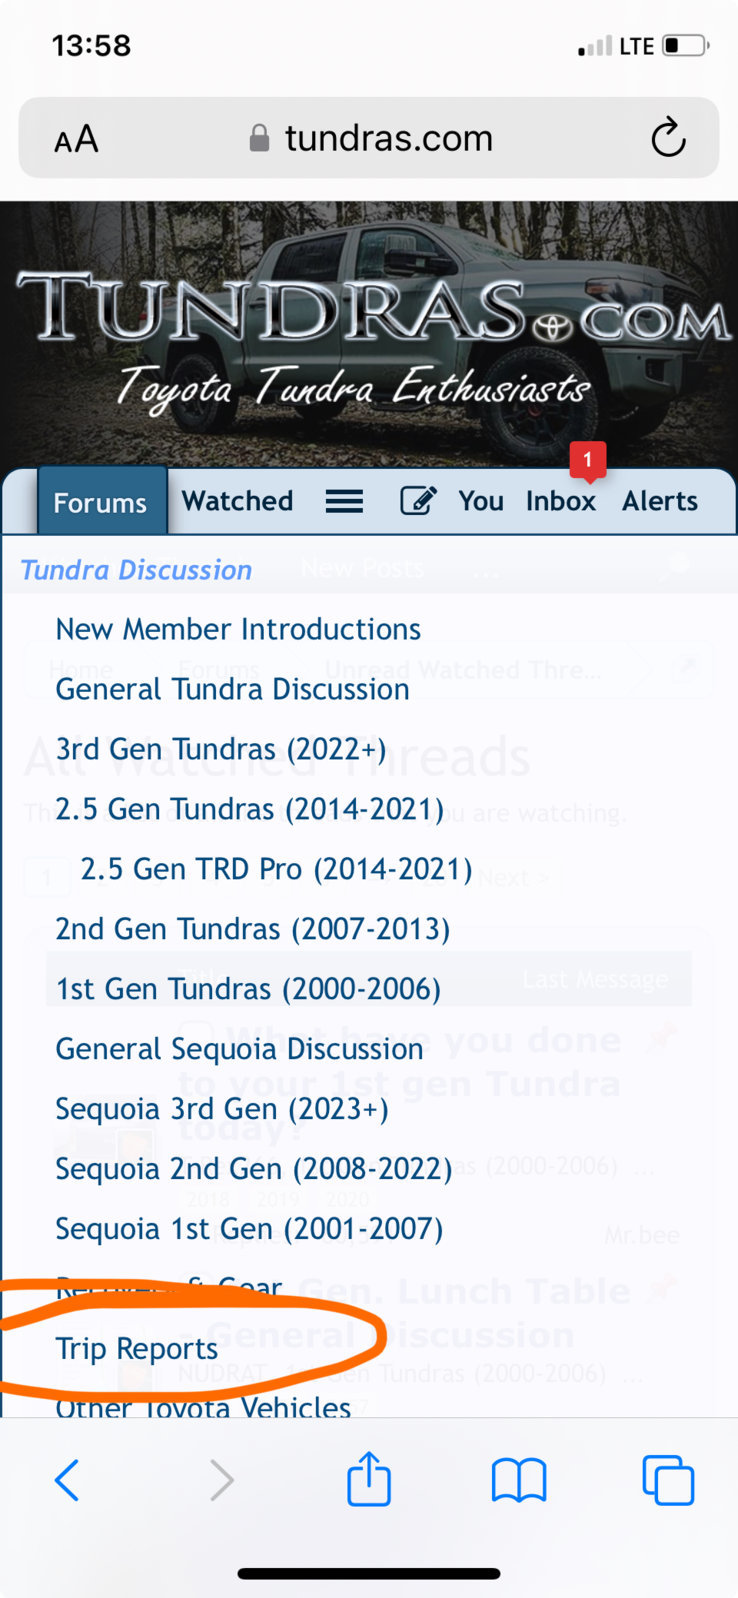Screen dimensions: 738x1598
Task: Open New Member Introductions forum
Action: point(238,629)
